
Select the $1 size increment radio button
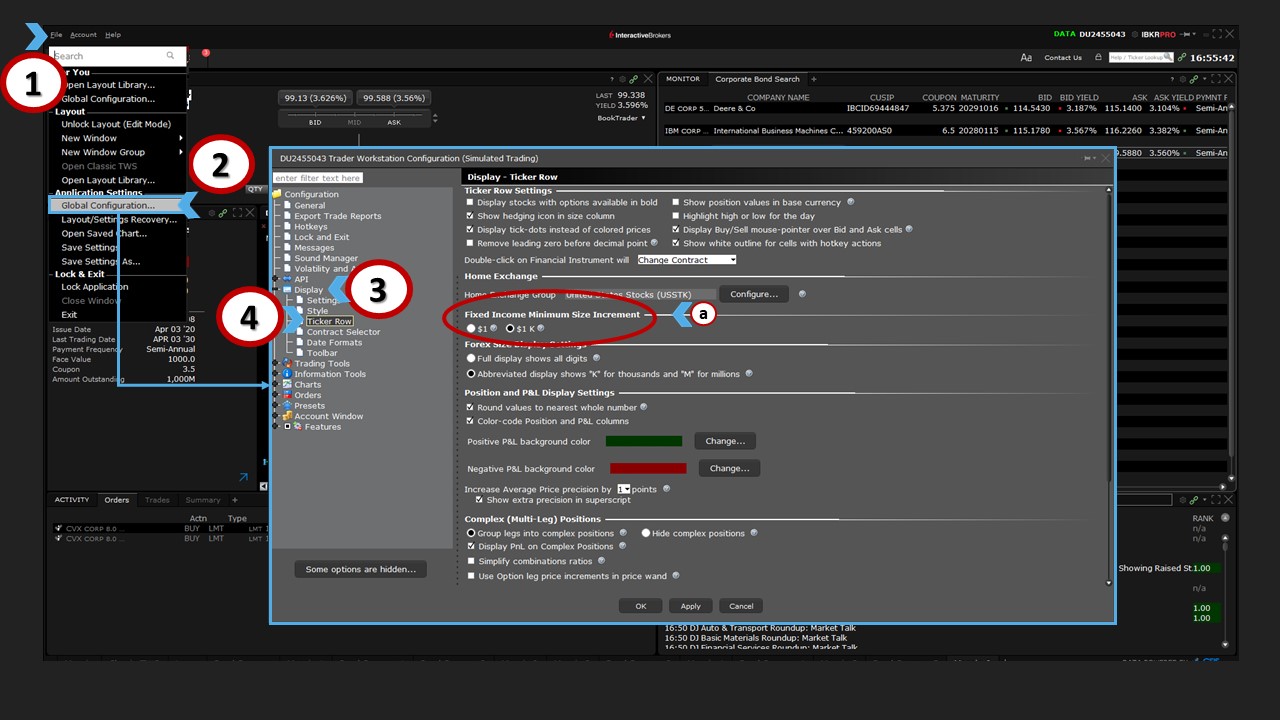tap(471, 328)
